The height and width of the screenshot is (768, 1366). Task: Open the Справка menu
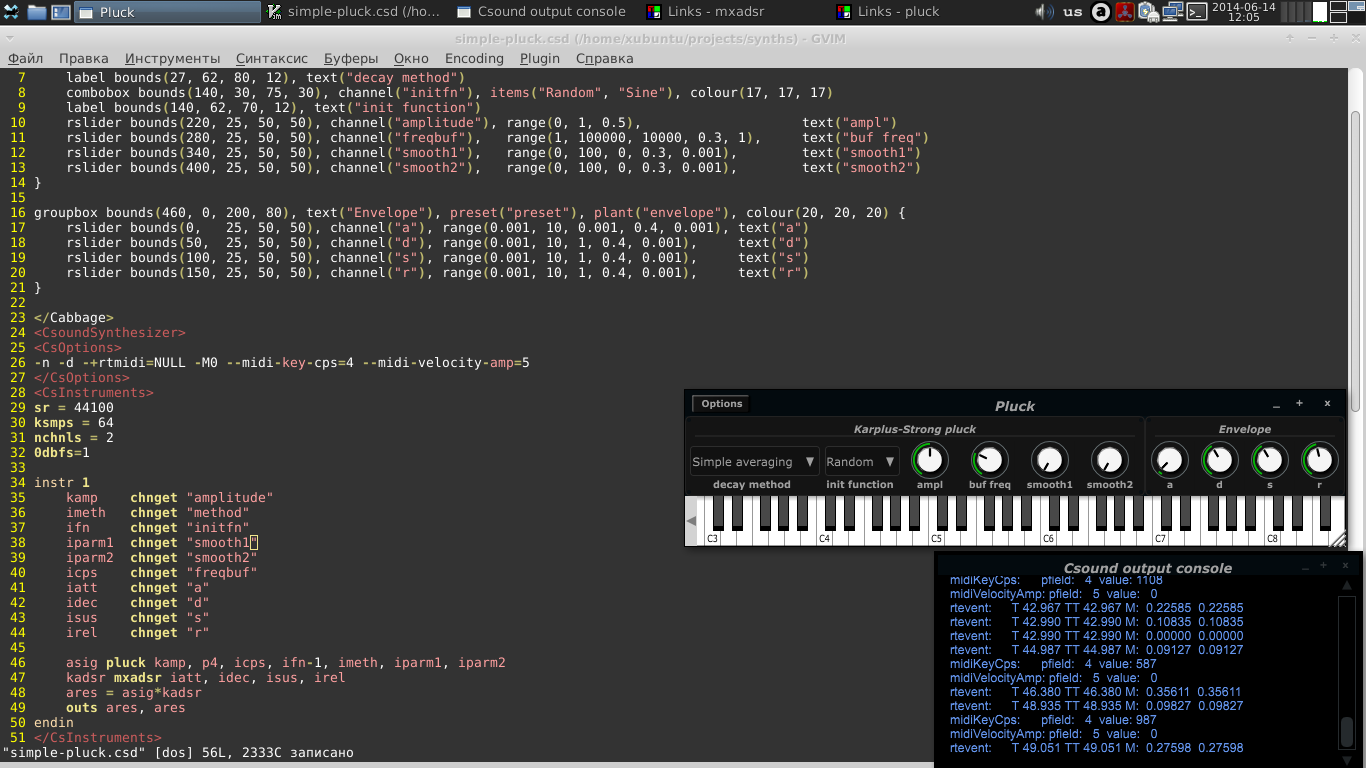point(605,58)
